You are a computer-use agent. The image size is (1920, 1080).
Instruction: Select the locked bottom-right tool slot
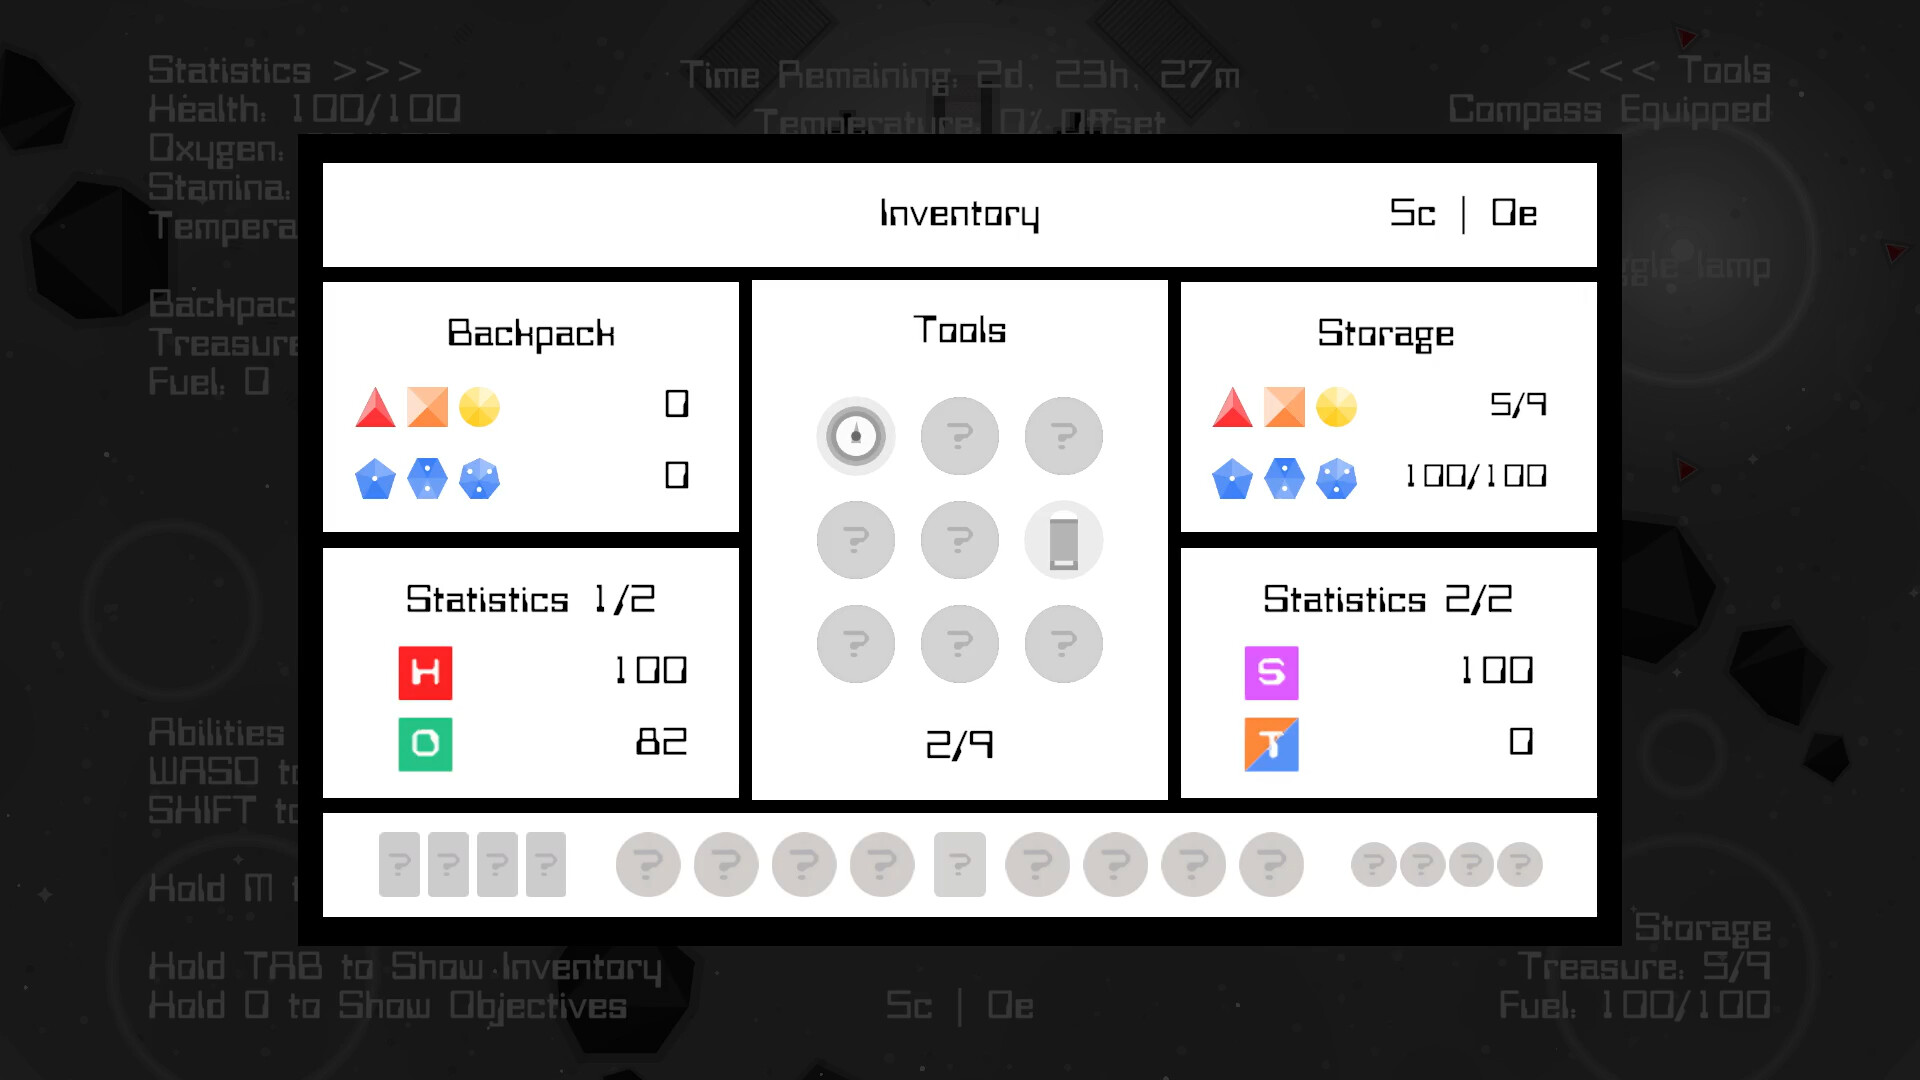(1063, 644)
